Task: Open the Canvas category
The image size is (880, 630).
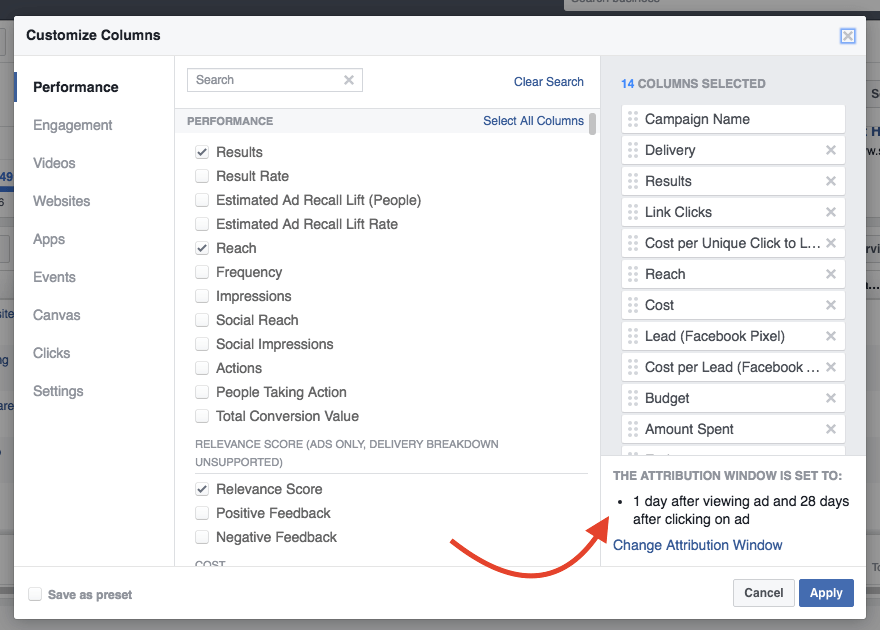Action: tap(56, 315)
